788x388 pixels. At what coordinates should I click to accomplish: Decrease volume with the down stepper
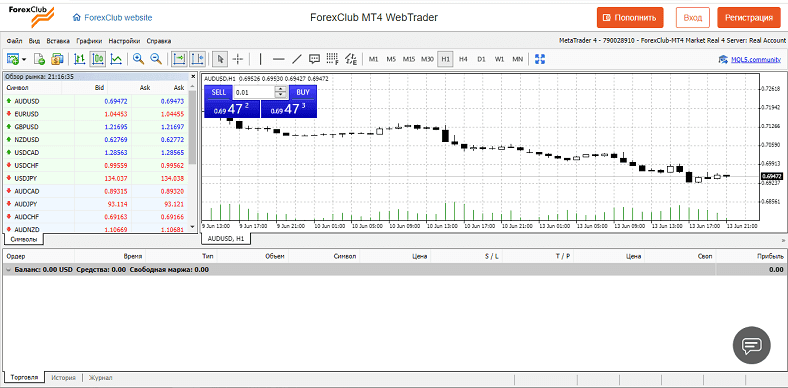click(281, 95)
